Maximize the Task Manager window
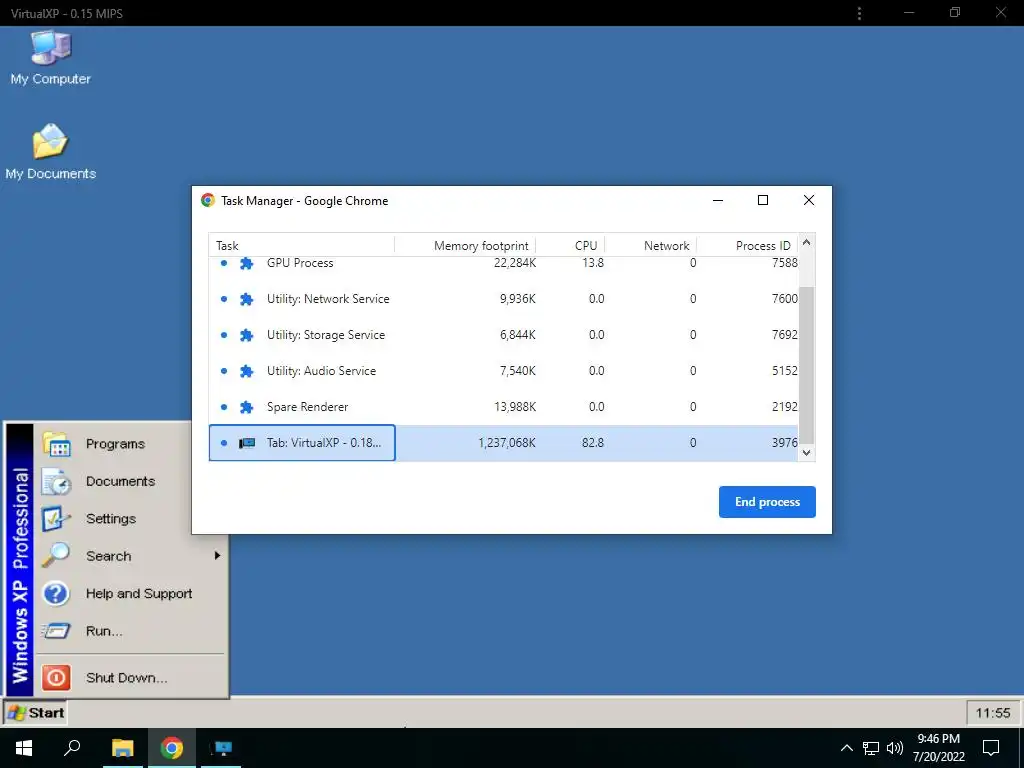The height and width of the screenshot is (768, 1024). (763, 200)
